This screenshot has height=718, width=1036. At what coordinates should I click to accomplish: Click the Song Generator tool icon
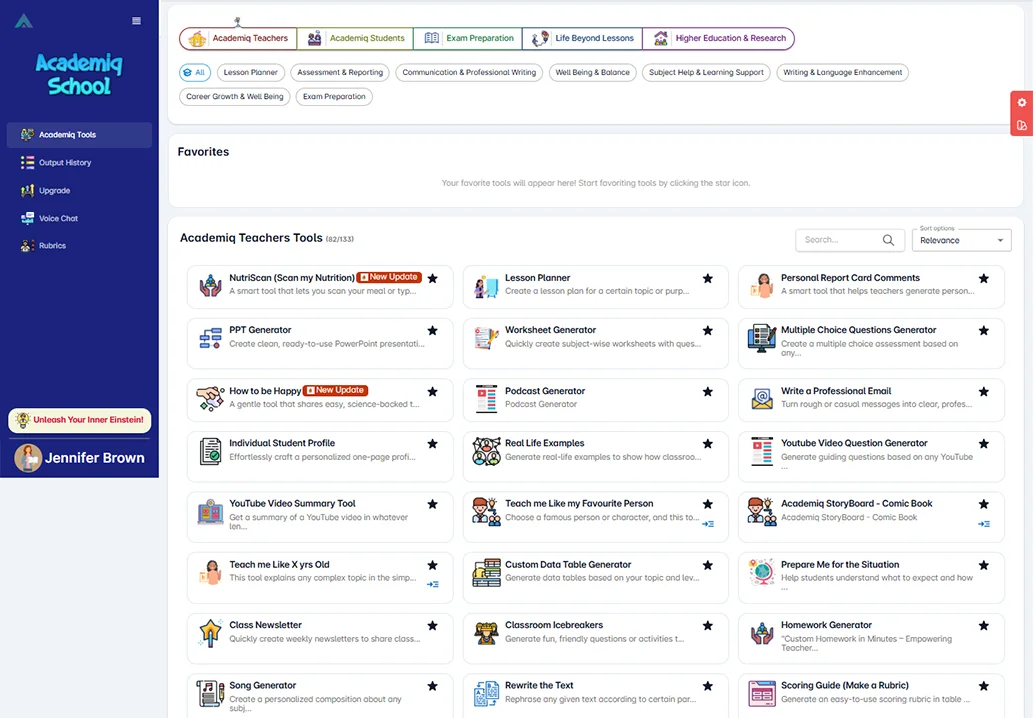(211, 694)
